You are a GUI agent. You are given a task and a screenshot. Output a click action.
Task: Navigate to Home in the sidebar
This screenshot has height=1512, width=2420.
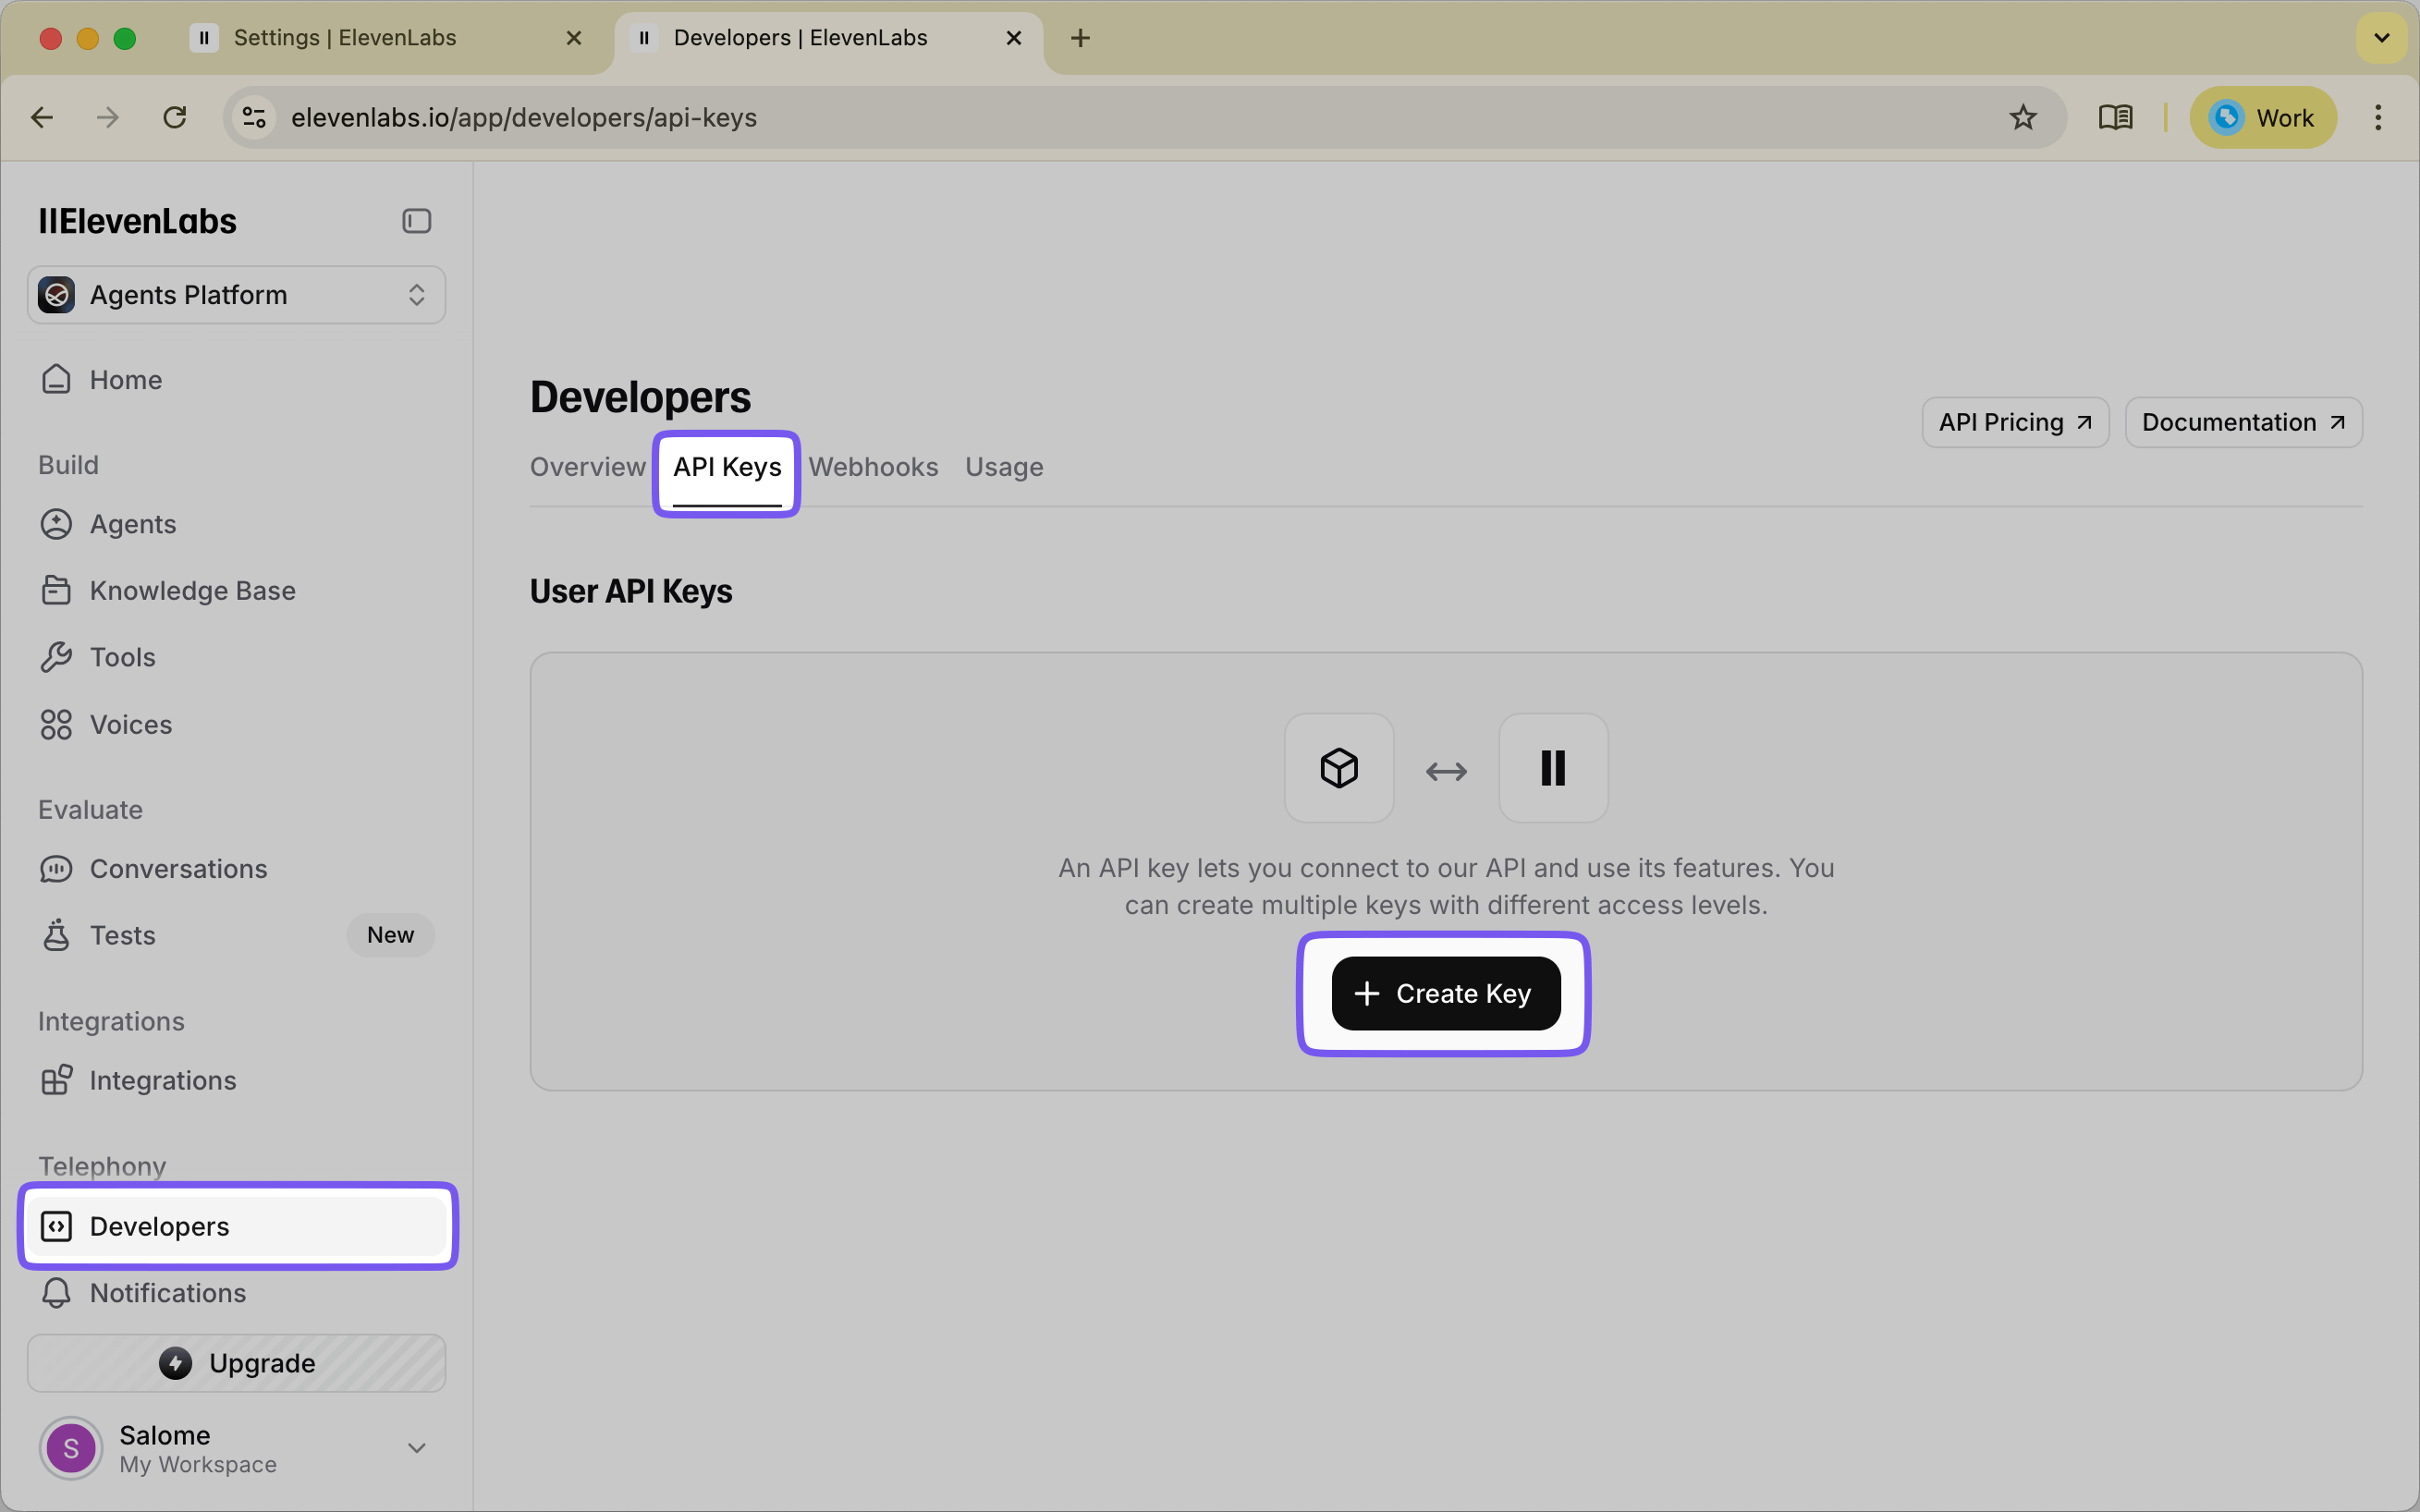(x=125, y=379)
